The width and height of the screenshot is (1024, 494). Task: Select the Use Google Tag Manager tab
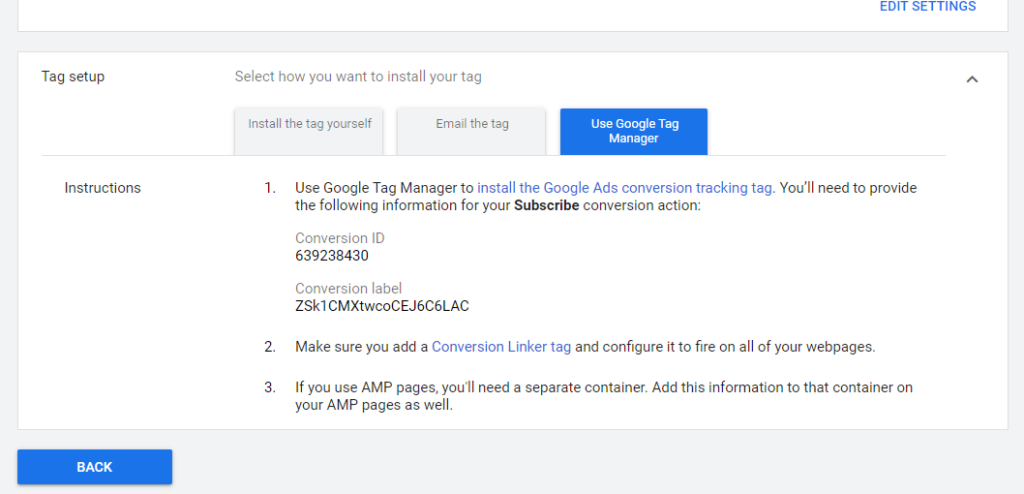coord(633,131)
